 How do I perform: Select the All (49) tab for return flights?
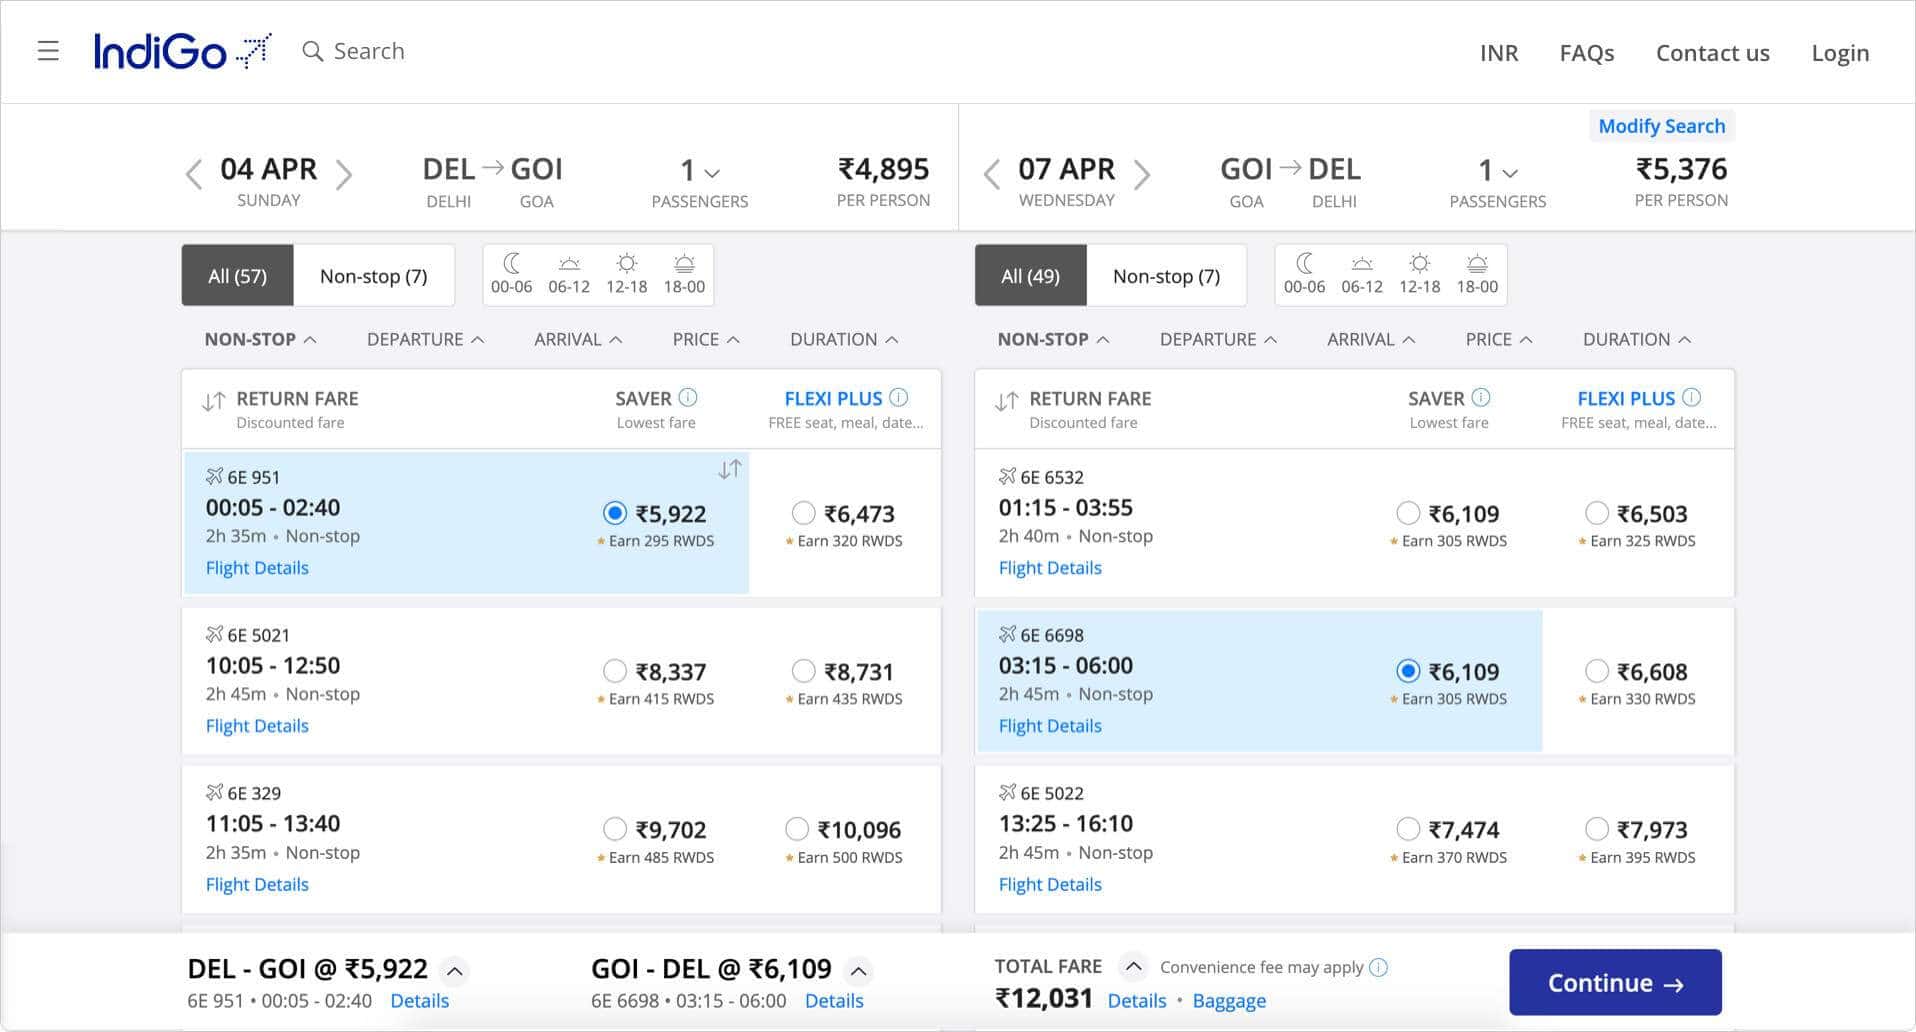click(1029, 275)
